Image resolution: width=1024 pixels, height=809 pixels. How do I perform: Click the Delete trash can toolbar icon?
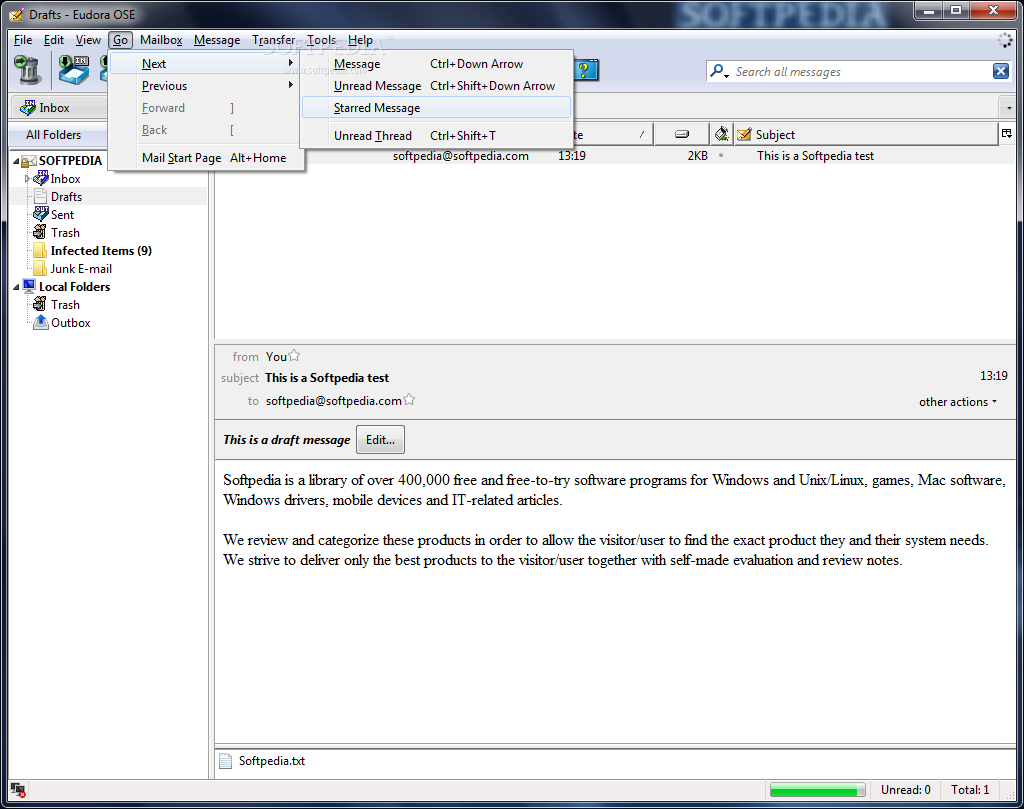(27, 70)
